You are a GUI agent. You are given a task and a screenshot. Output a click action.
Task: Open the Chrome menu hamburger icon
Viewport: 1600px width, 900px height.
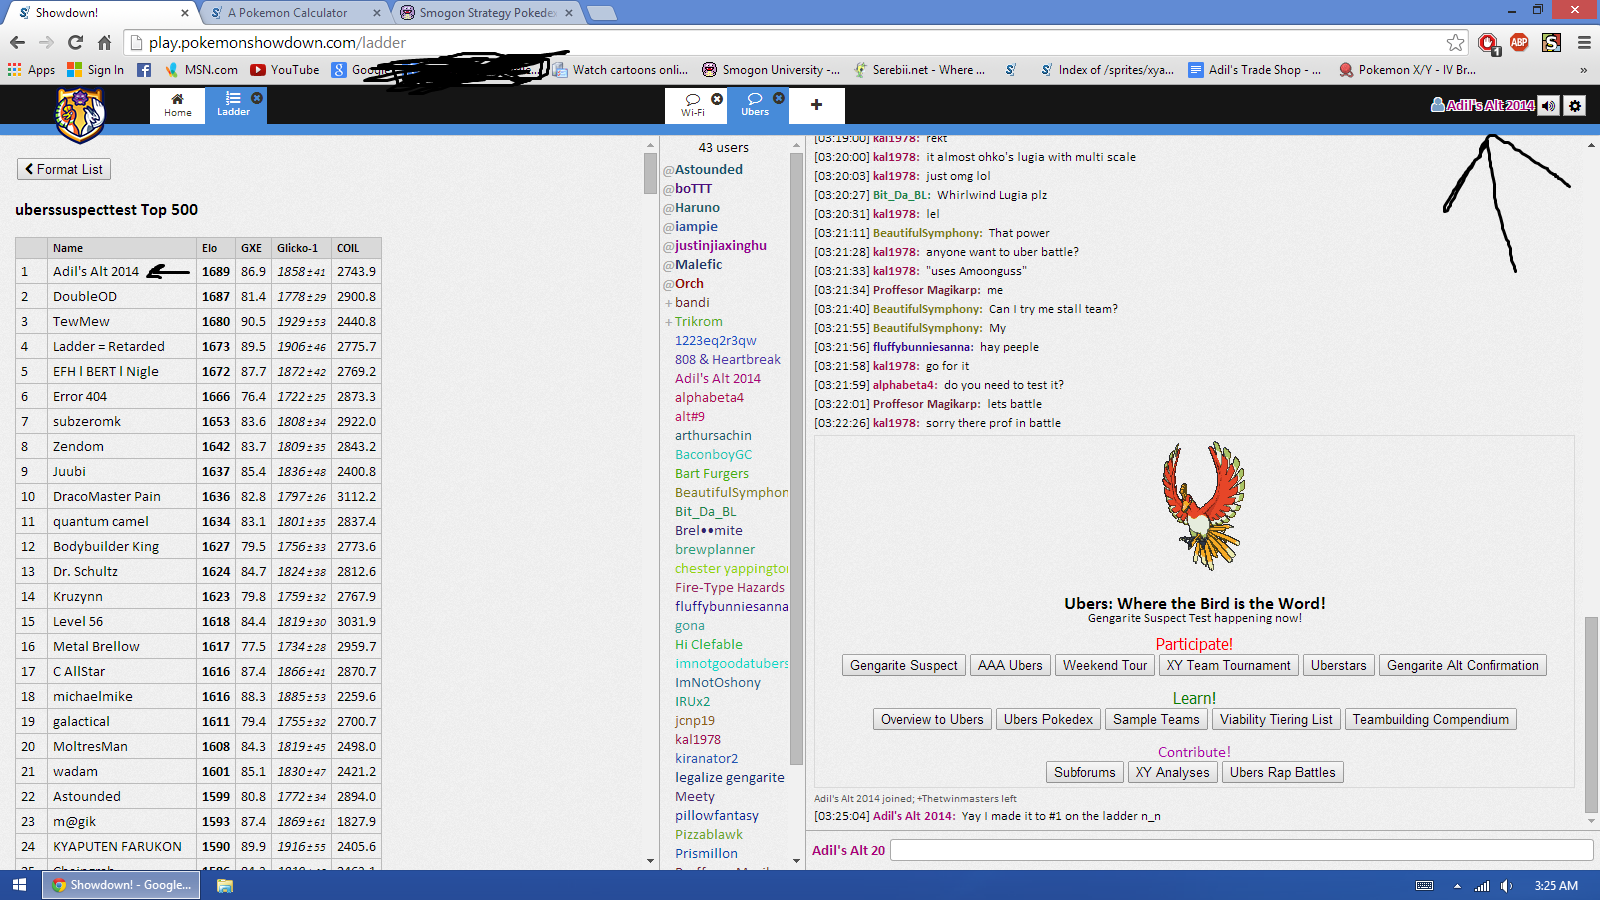point(1584,42)
